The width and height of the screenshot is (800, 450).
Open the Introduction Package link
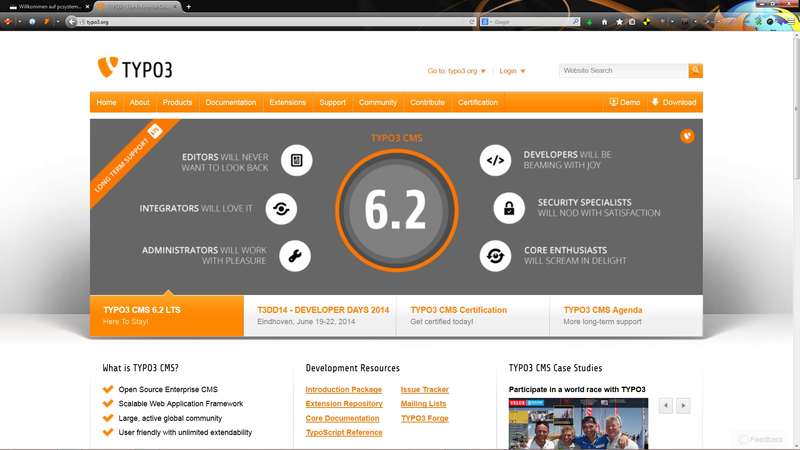(343, 389)
